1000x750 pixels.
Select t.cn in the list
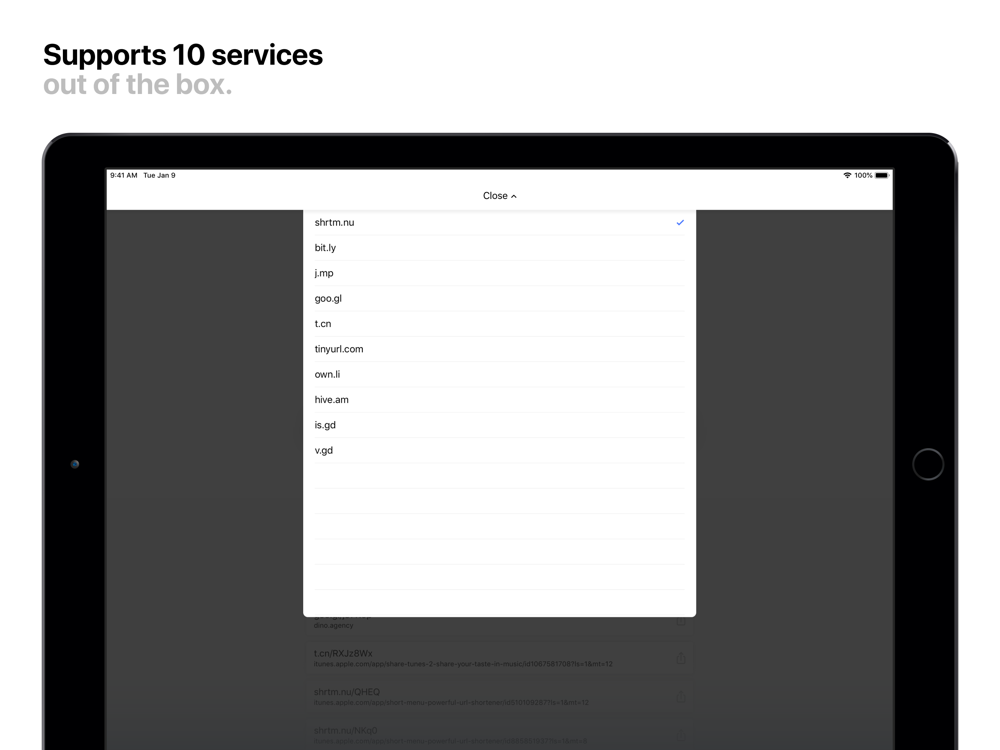point(499,324)
